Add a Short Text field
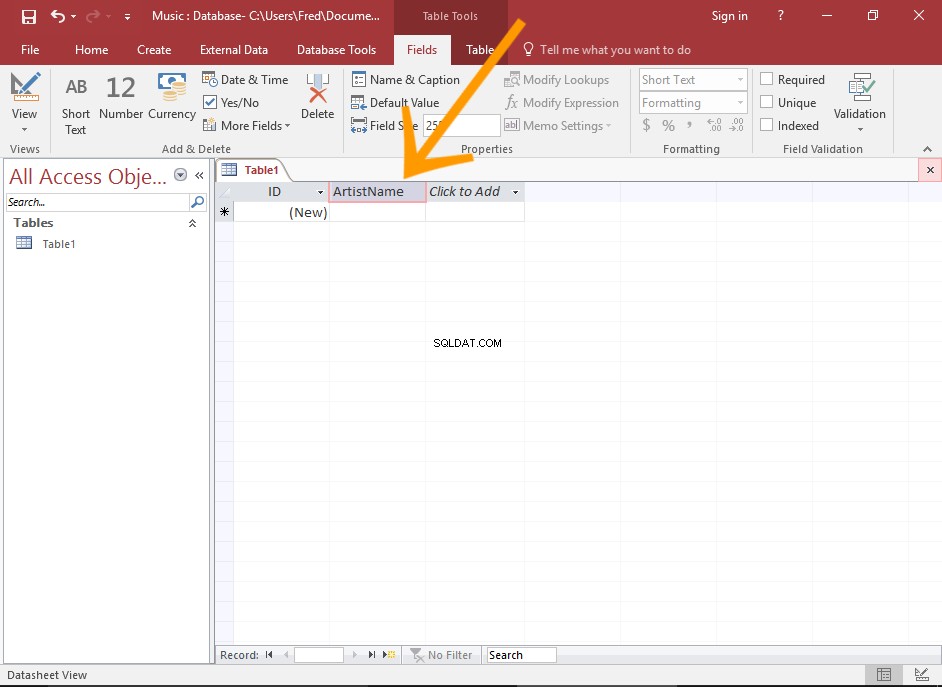This screenshot has height=687, width=942. coord(76,106)
